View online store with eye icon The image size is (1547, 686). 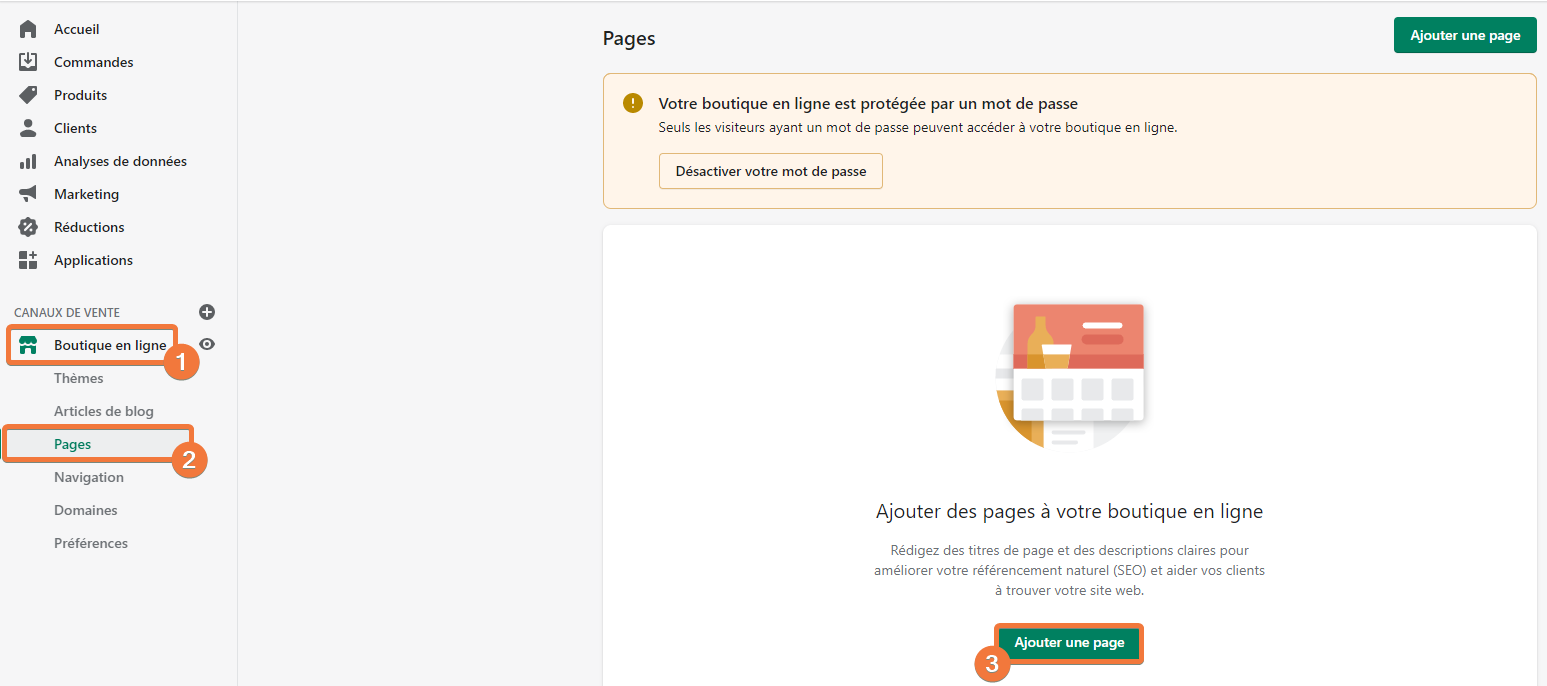(x=207, y=344)
